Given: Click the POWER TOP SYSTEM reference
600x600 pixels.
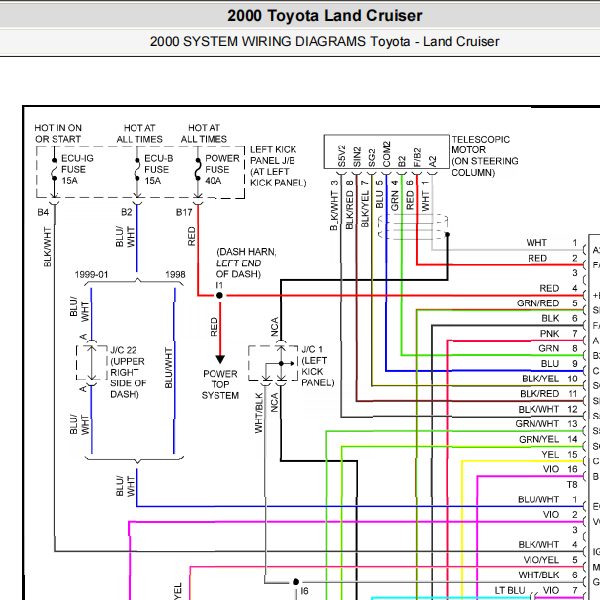Looking at the screenshot, I should (x=220, y=385).
